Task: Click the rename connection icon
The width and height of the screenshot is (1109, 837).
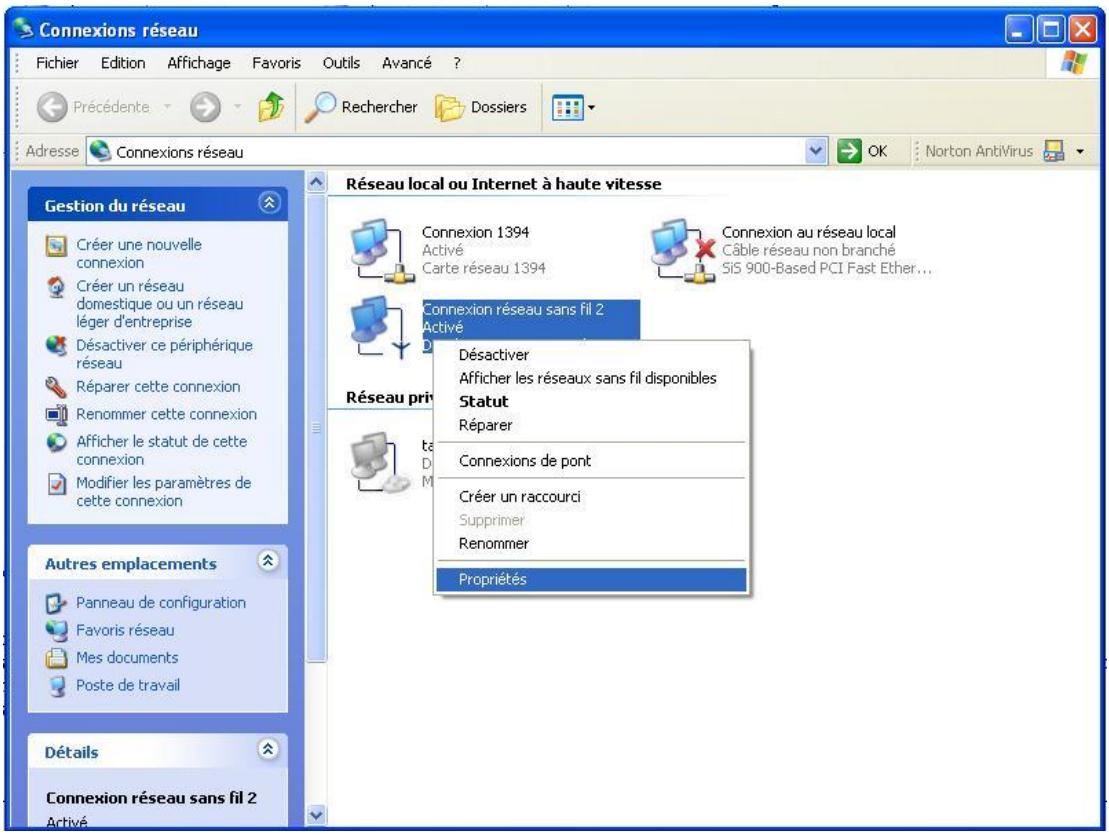Action: click(56, 414)
